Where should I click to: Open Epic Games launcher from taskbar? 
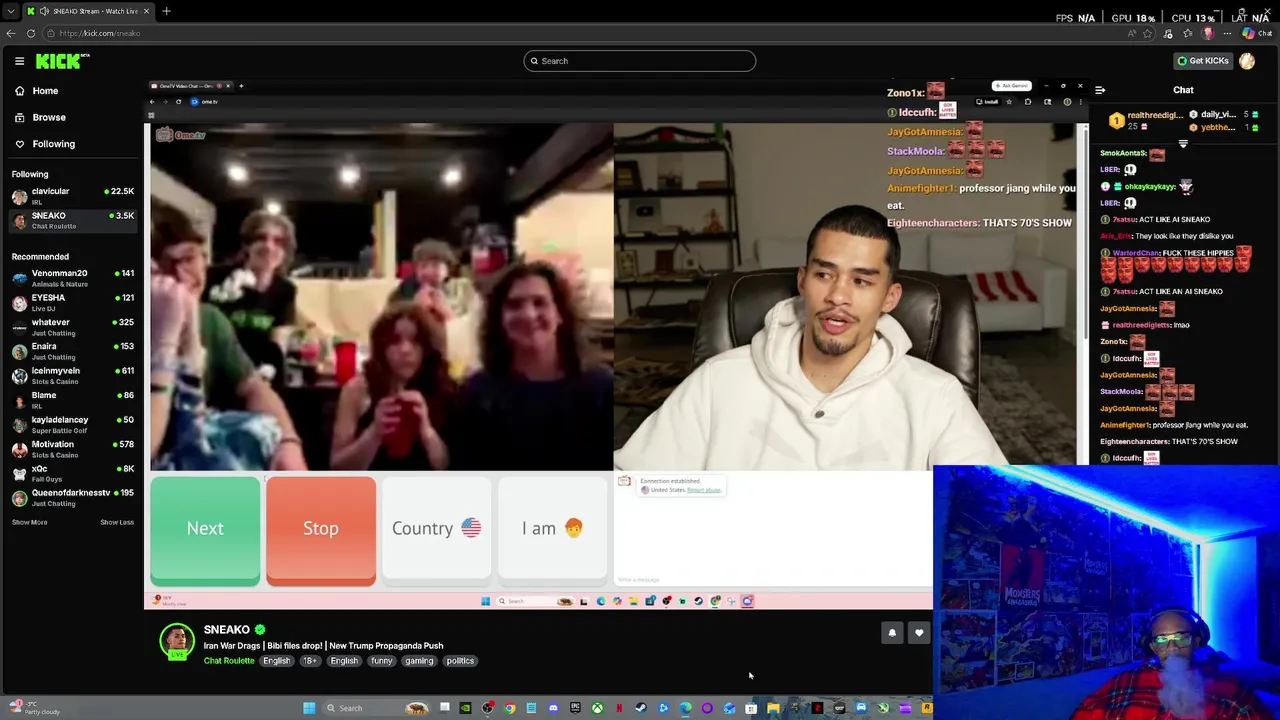575,708
